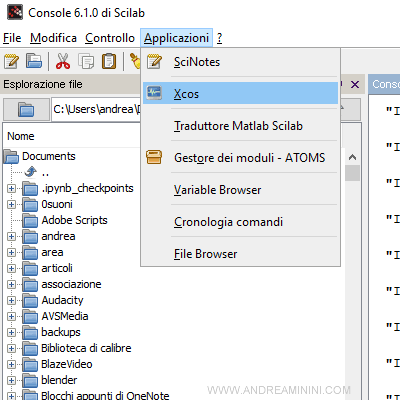This screenshot has height=400, width=400.
Task: Click the Nome column header
Action: [x=21, y=136]
